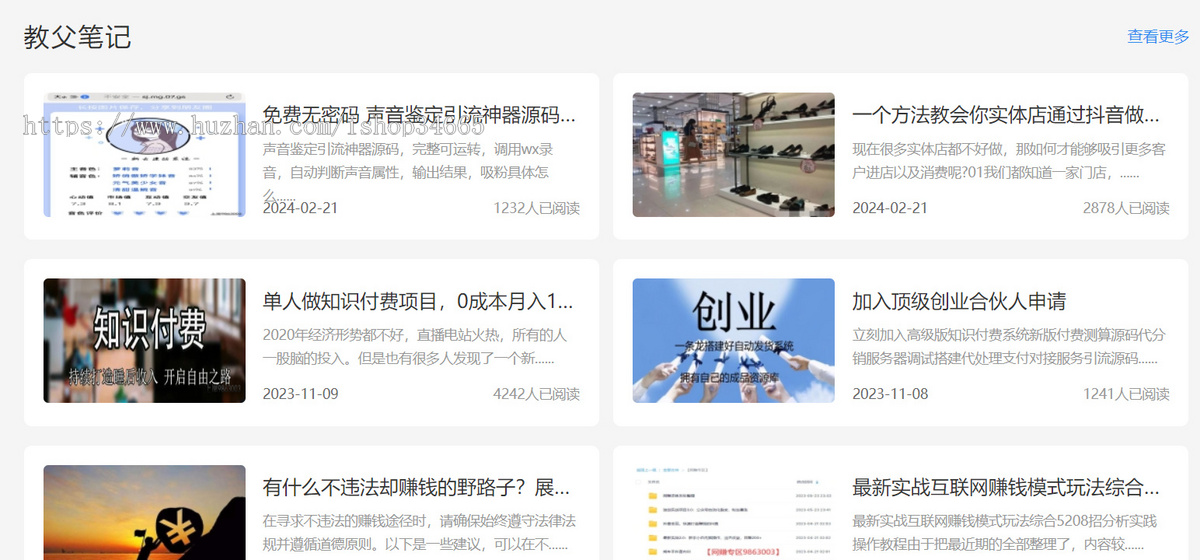The width and height of the screenshot is (1200, 560).
Task: Open article 免费无密码 声音鉴定引流神器源码
Action: 419,115
